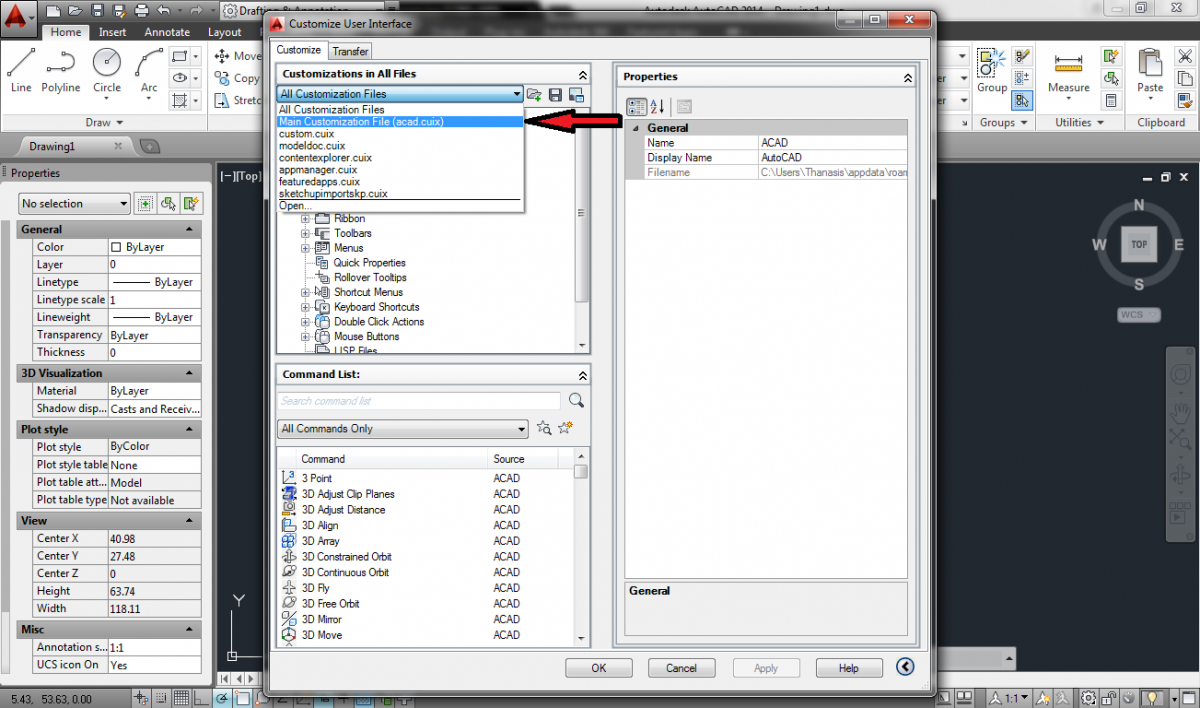Open the Quick Calculator icon in Utilities

click(1111, 101)
